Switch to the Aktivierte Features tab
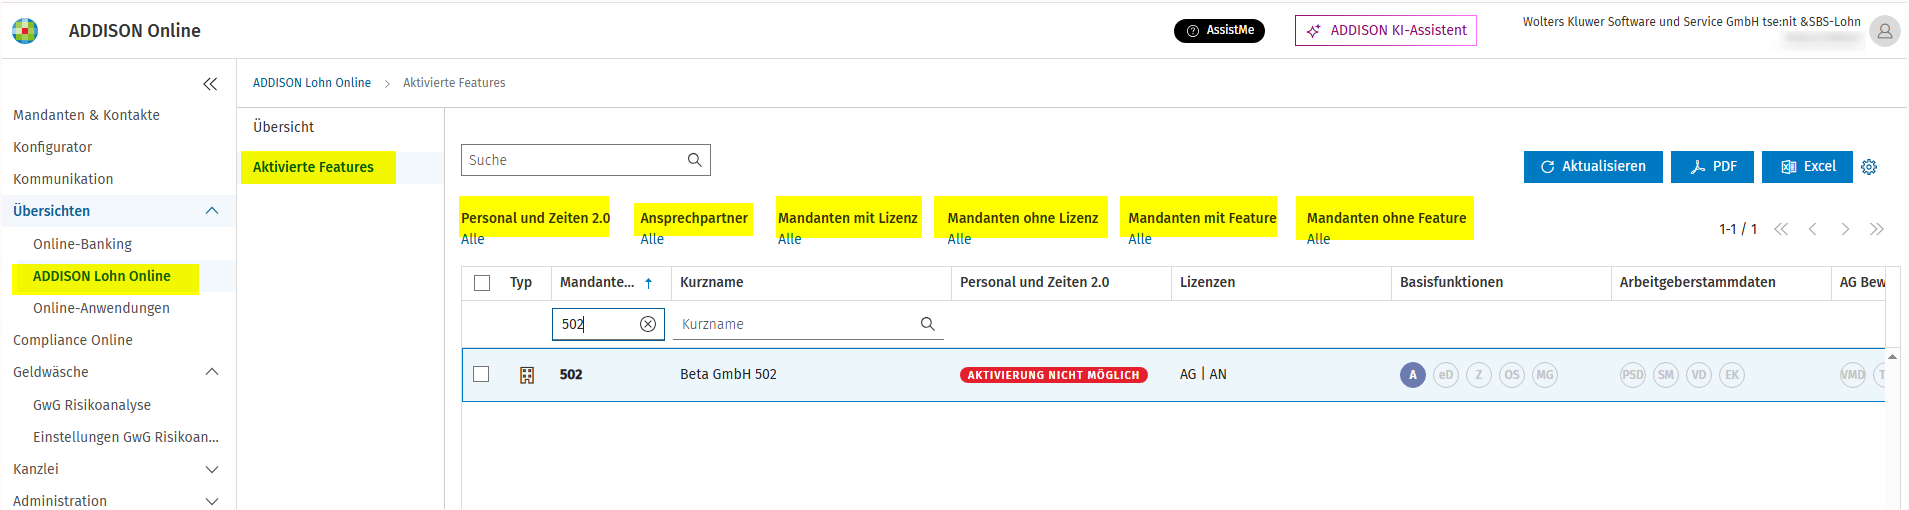 point(313,167)
